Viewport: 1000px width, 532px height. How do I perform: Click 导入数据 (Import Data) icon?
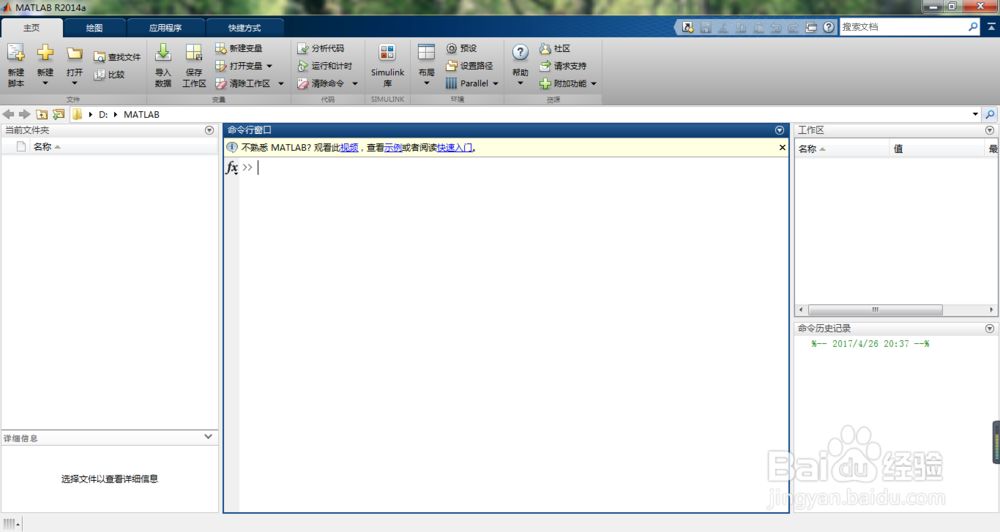163,53
